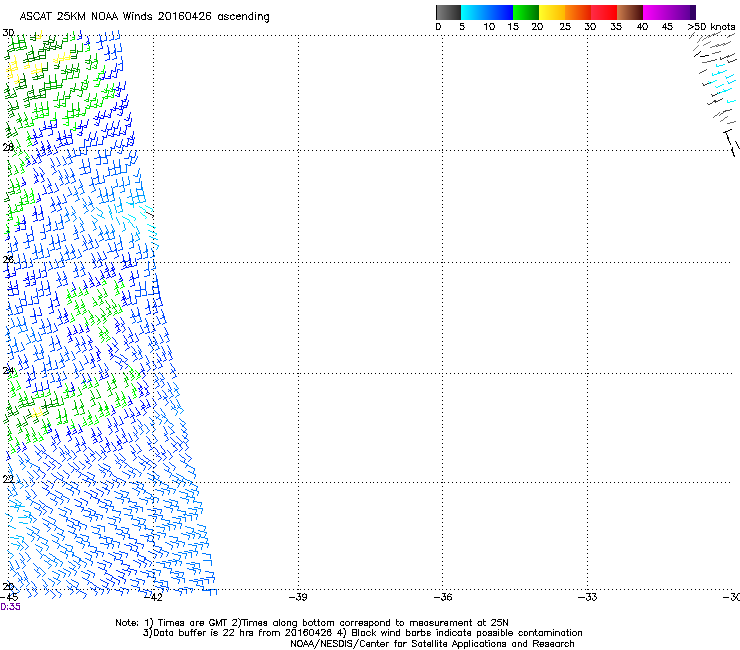Click the magenta 40-45 knots color swatch
The height and width of the screenshot is (650, 740).
656,12
